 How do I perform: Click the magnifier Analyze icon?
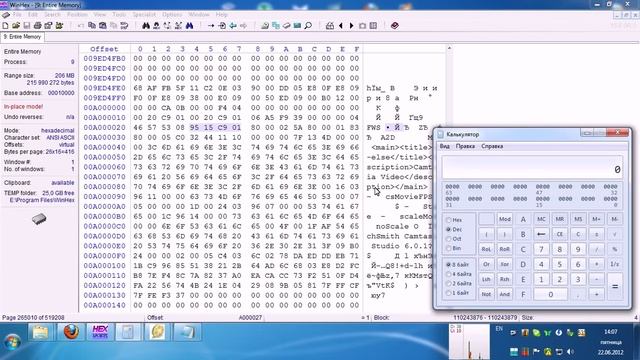pos(309,26)
